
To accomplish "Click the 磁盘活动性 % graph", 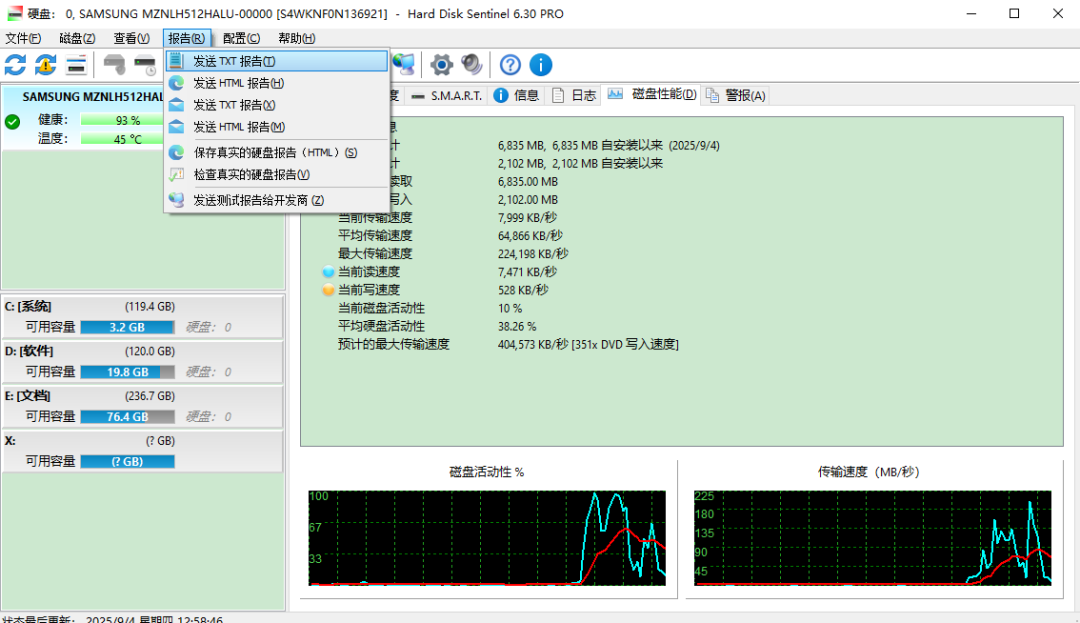I will pos(487,538).
